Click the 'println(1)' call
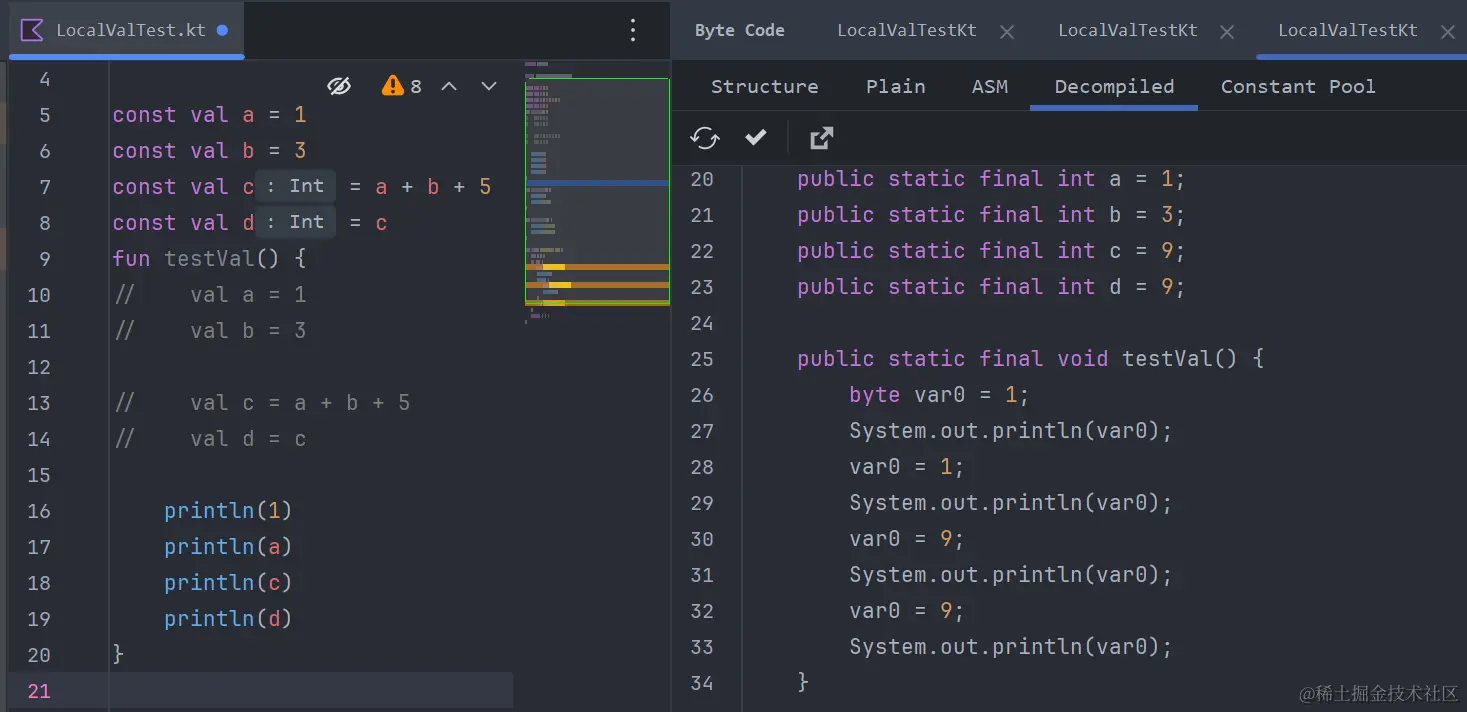 [228, 511]
